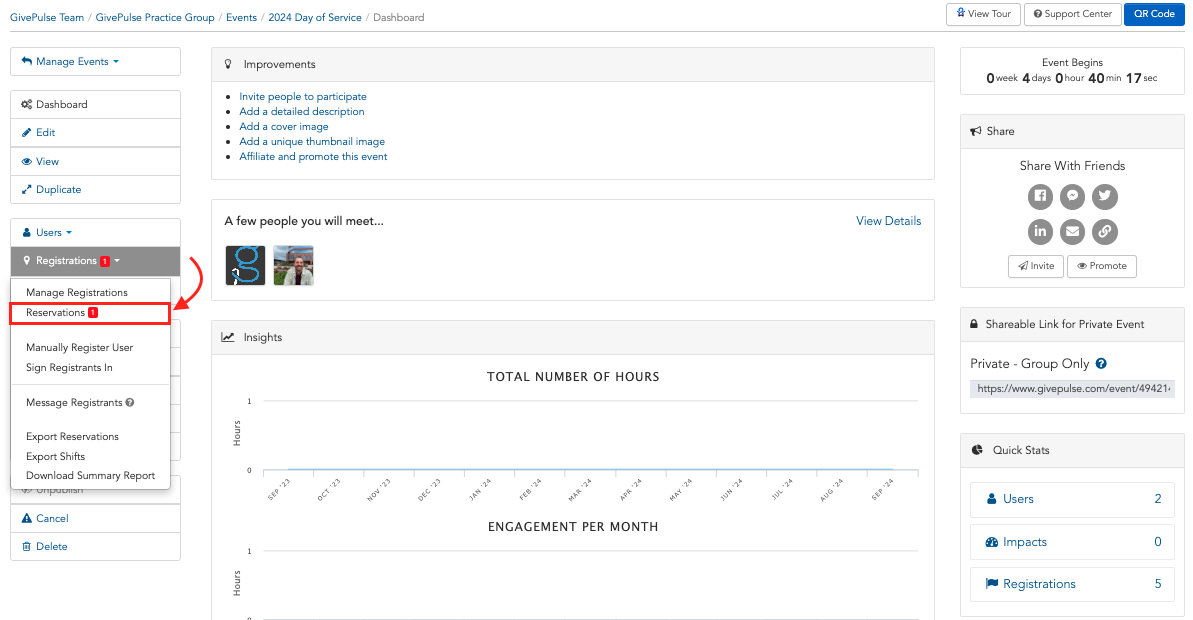Open Events breadcrumb link
The image size is (1193, 620).
click(241, 17)
